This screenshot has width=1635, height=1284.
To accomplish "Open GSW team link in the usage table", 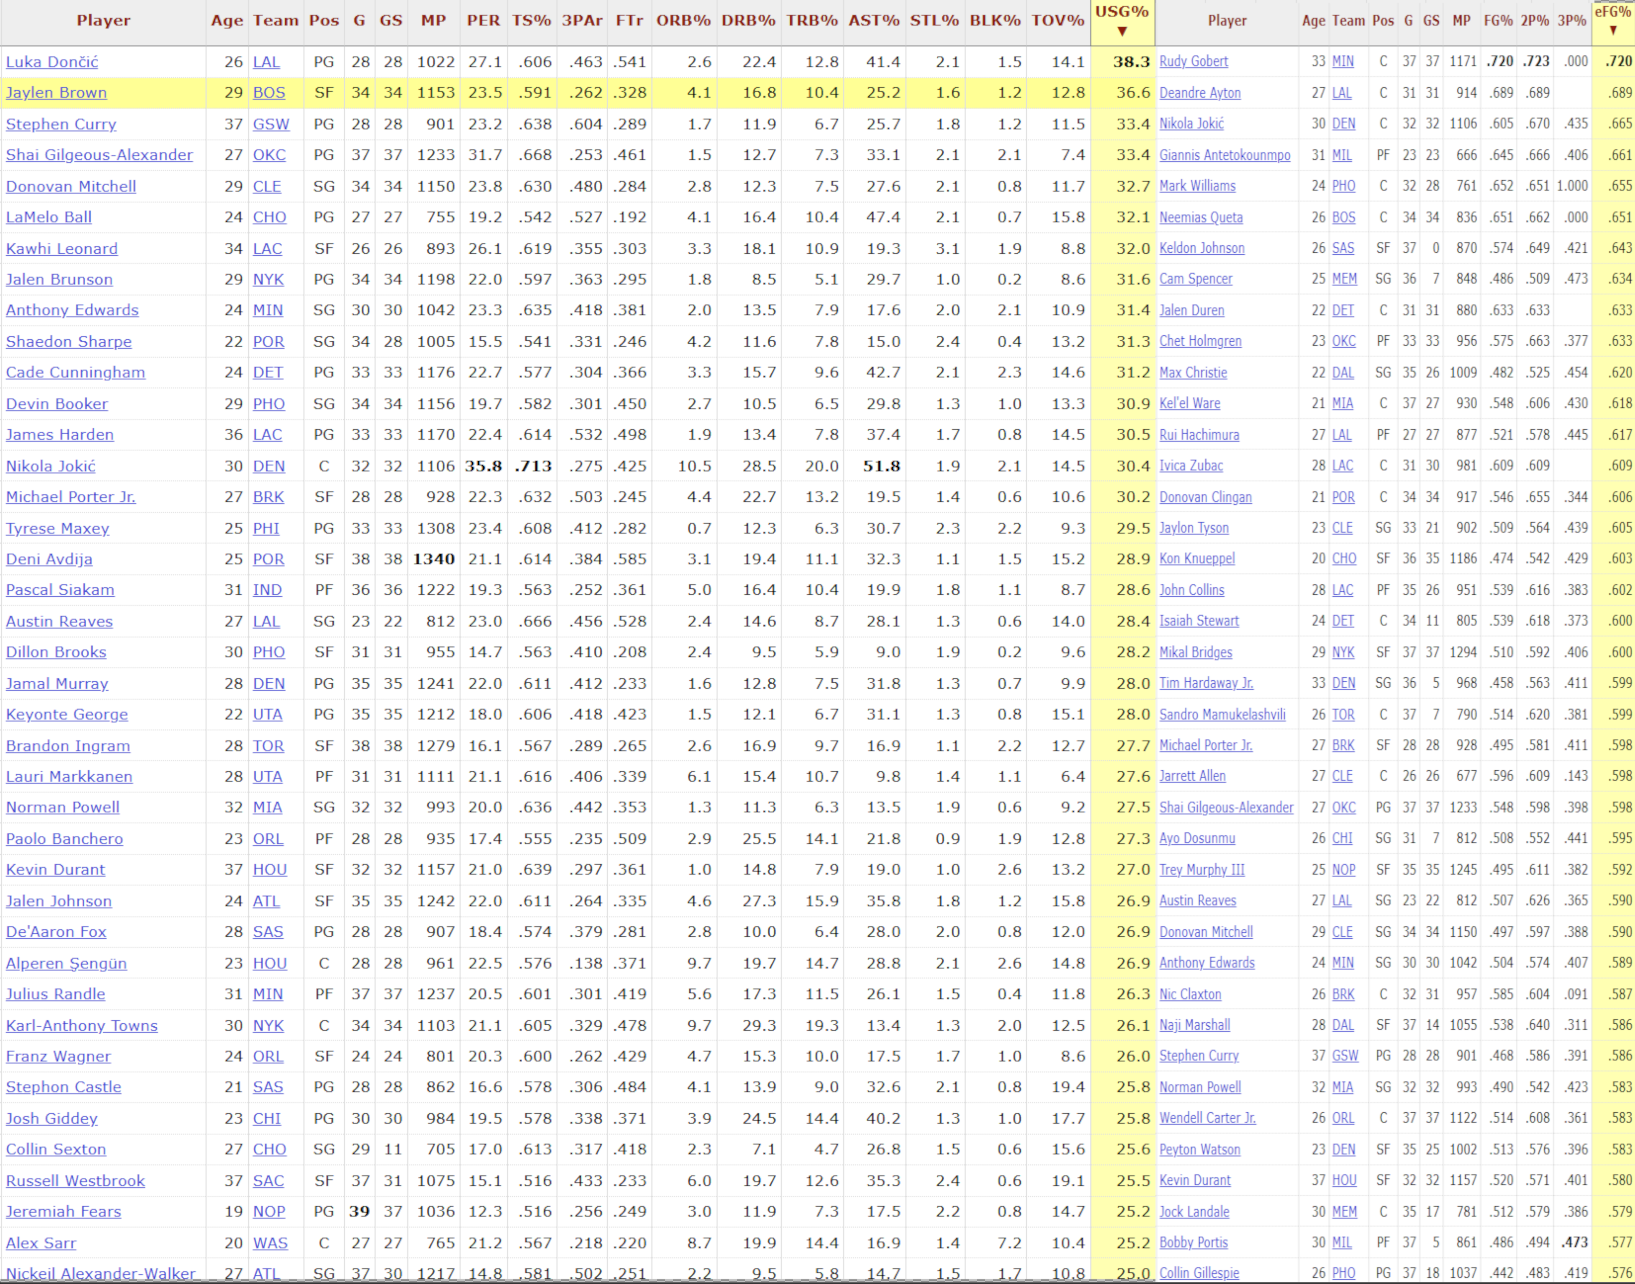I will (271, 124).
